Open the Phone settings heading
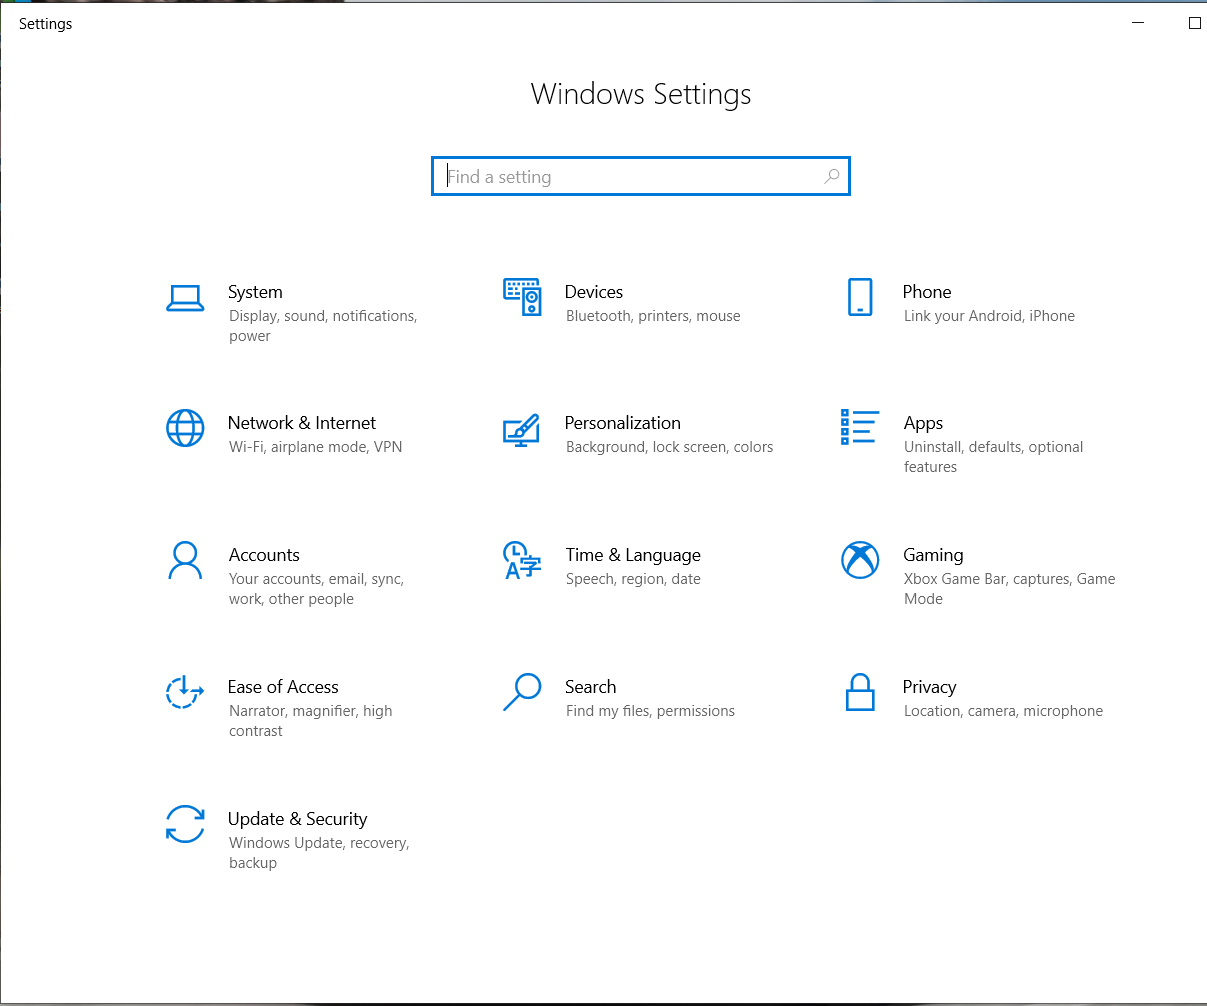1207x1006 pixels. click(x=927, y=292)
